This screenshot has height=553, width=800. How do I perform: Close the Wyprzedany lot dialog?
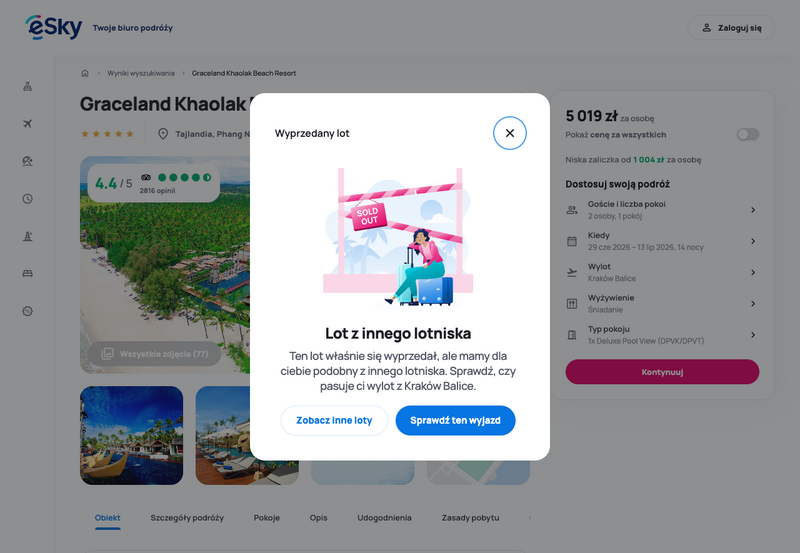[x=510, y=133]
